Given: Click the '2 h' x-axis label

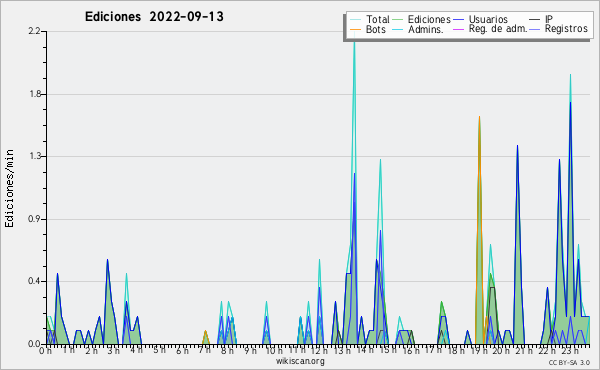Looking at the screenshot, I should [91, 351].
